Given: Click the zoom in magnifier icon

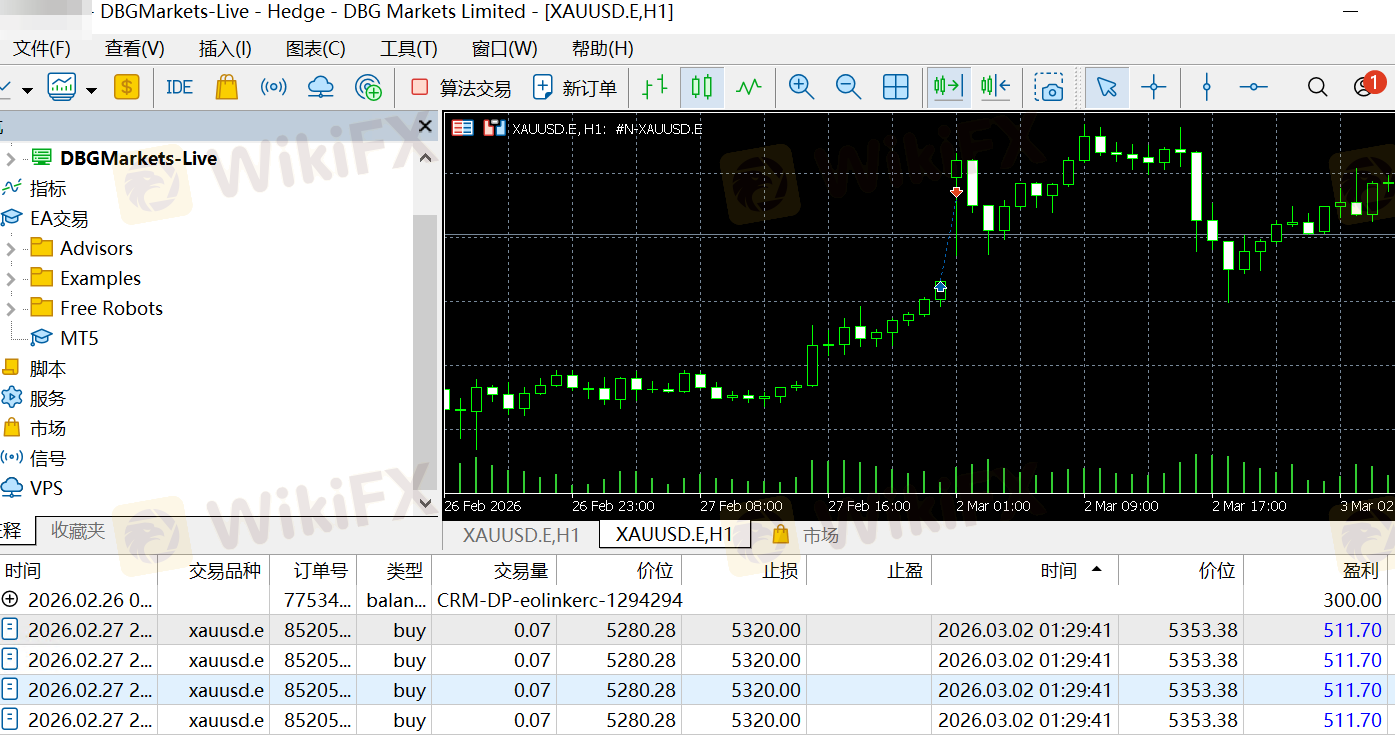Looking at the screenshot, I should pos(801,88).
